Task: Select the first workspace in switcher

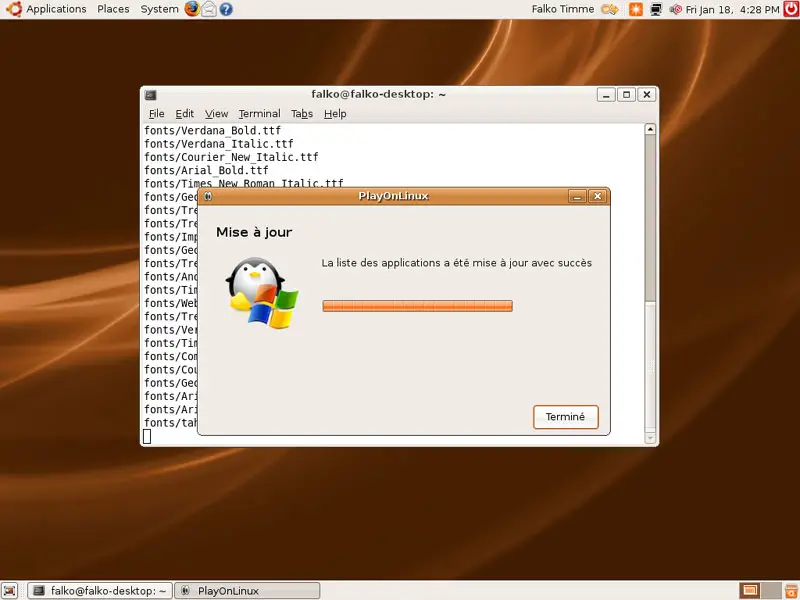Action: tap(750, 590)
